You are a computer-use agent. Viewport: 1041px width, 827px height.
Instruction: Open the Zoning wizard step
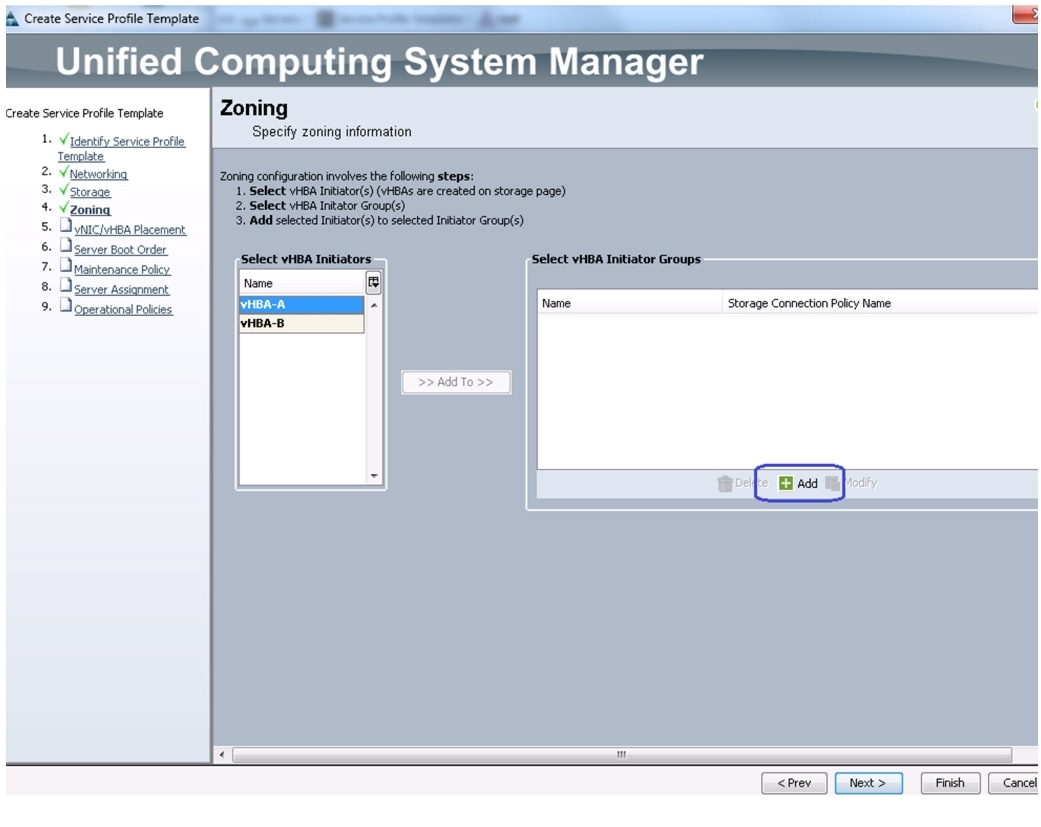tap(90, 210)
